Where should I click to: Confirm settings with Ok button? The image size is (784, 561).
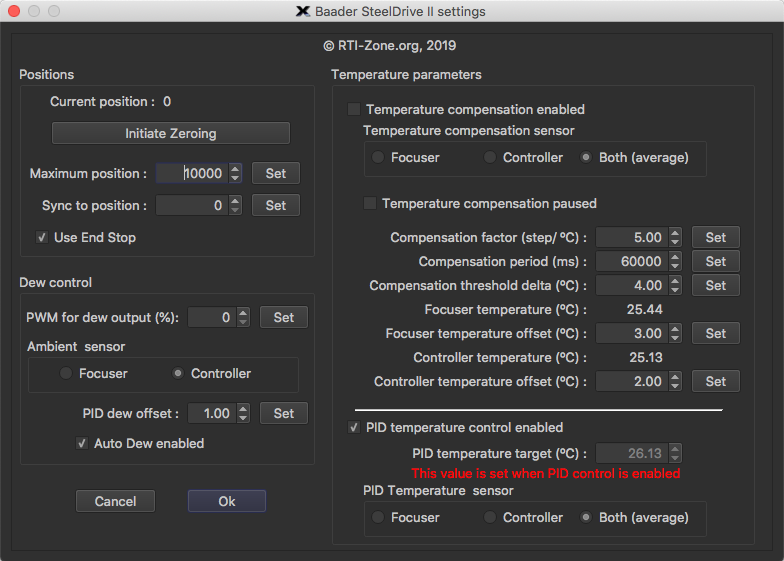pyautogui.click(x=226, y=501)
